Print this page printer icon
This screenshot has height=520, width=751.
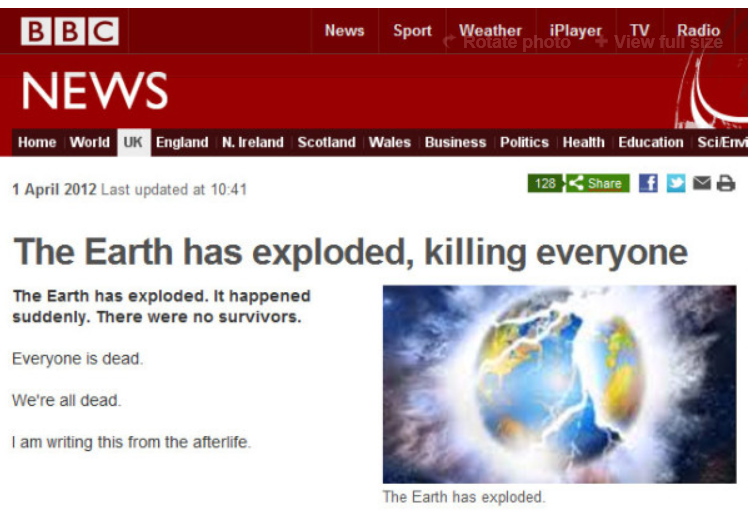tap(726, 183)
